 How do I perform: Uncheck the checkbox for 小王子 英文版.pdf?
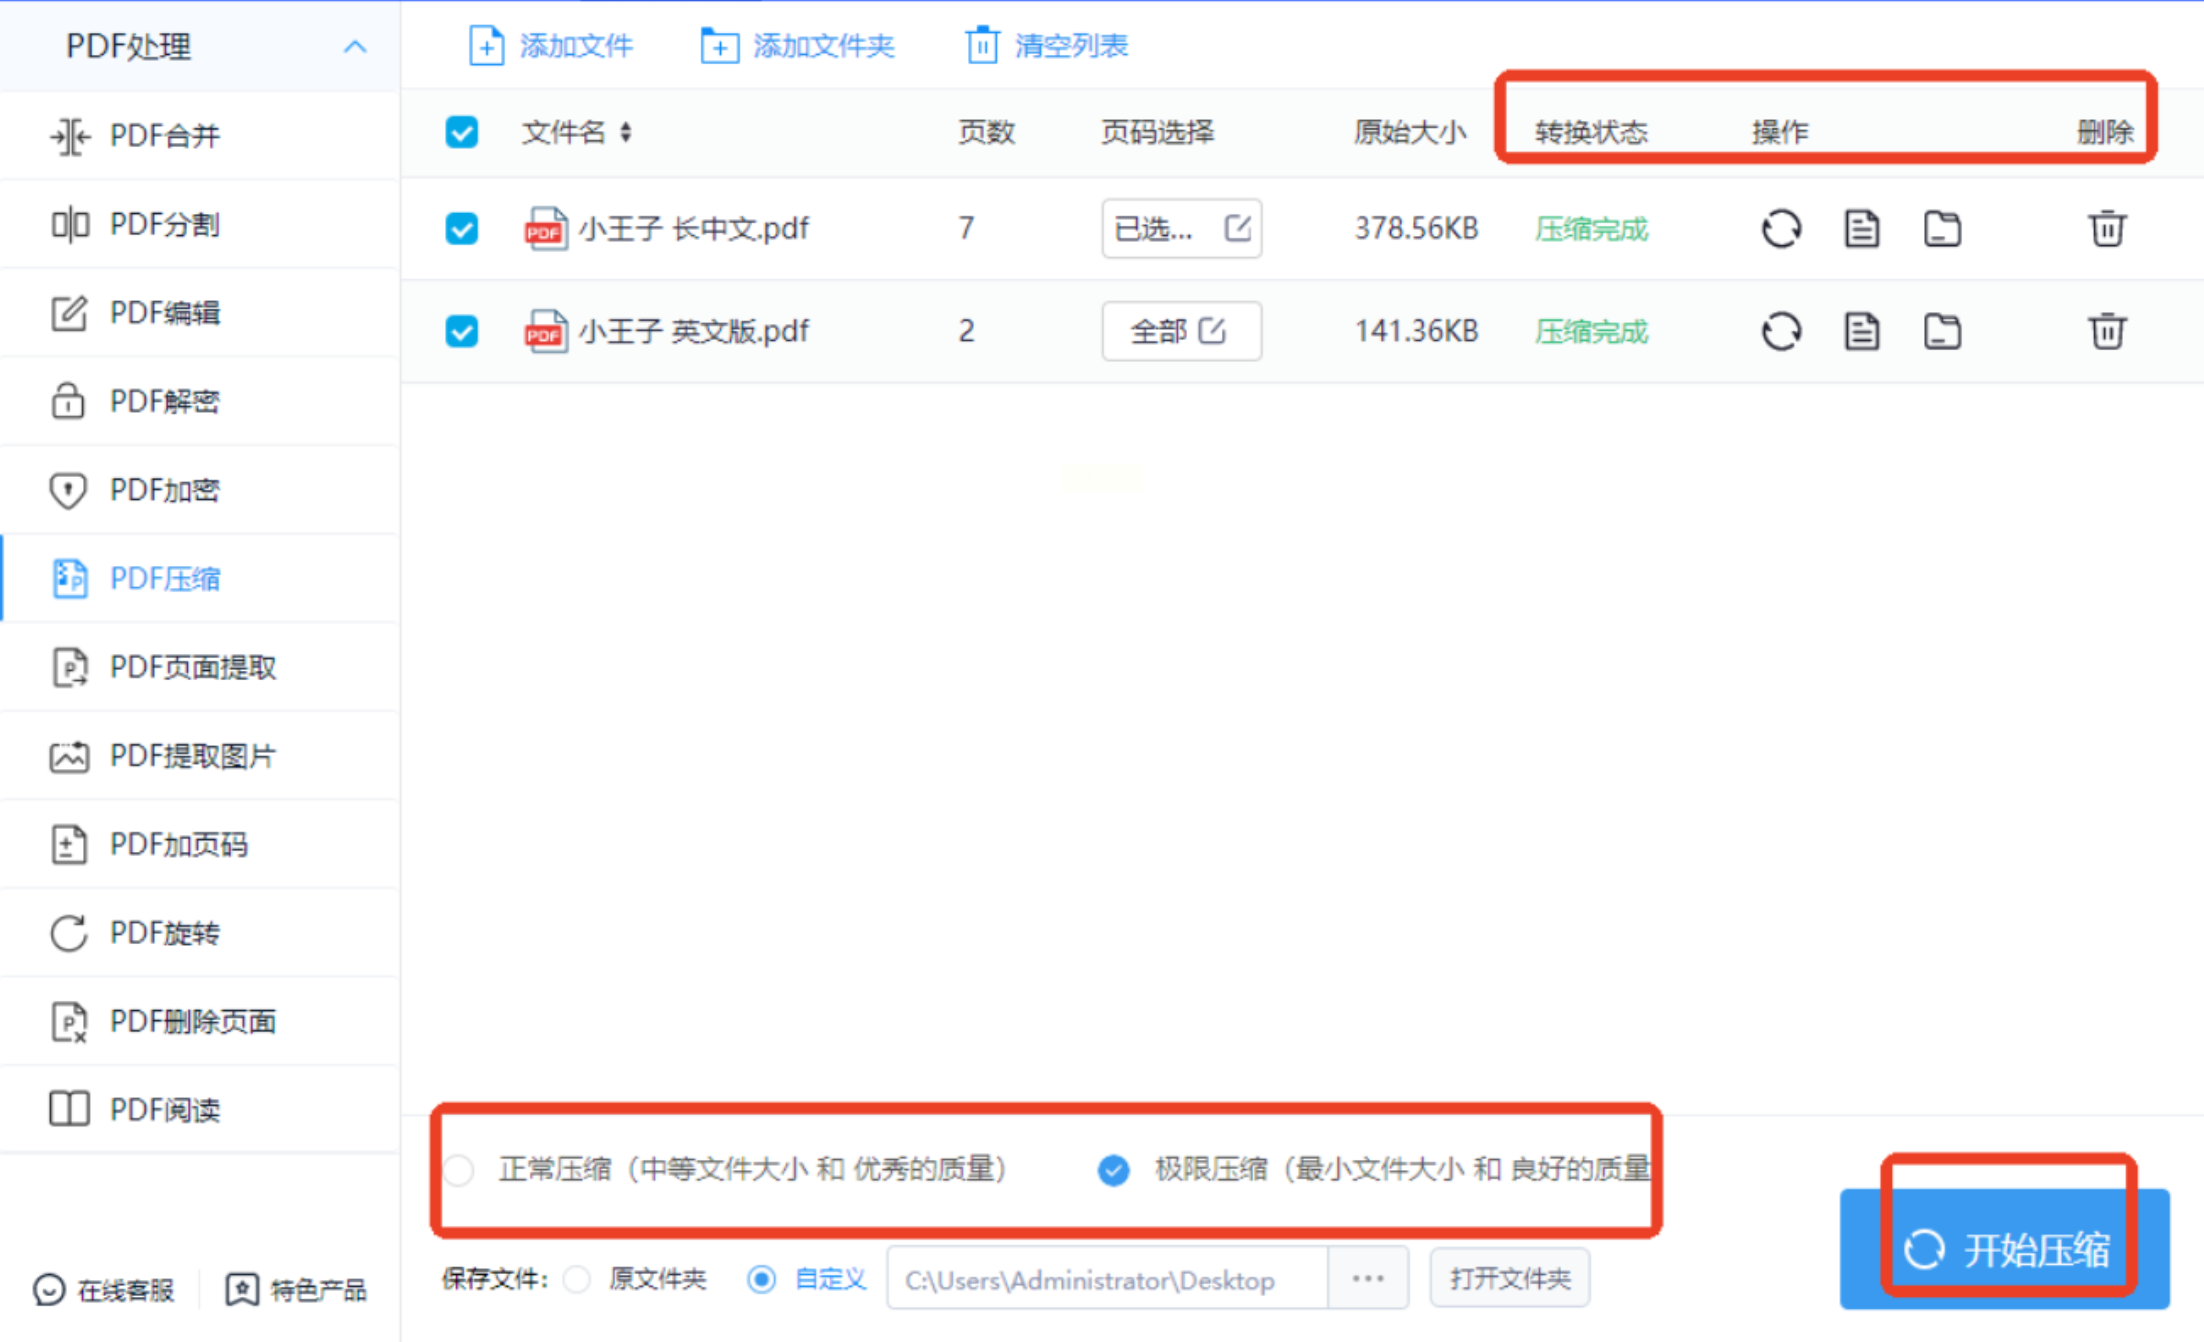coord(461,331)
